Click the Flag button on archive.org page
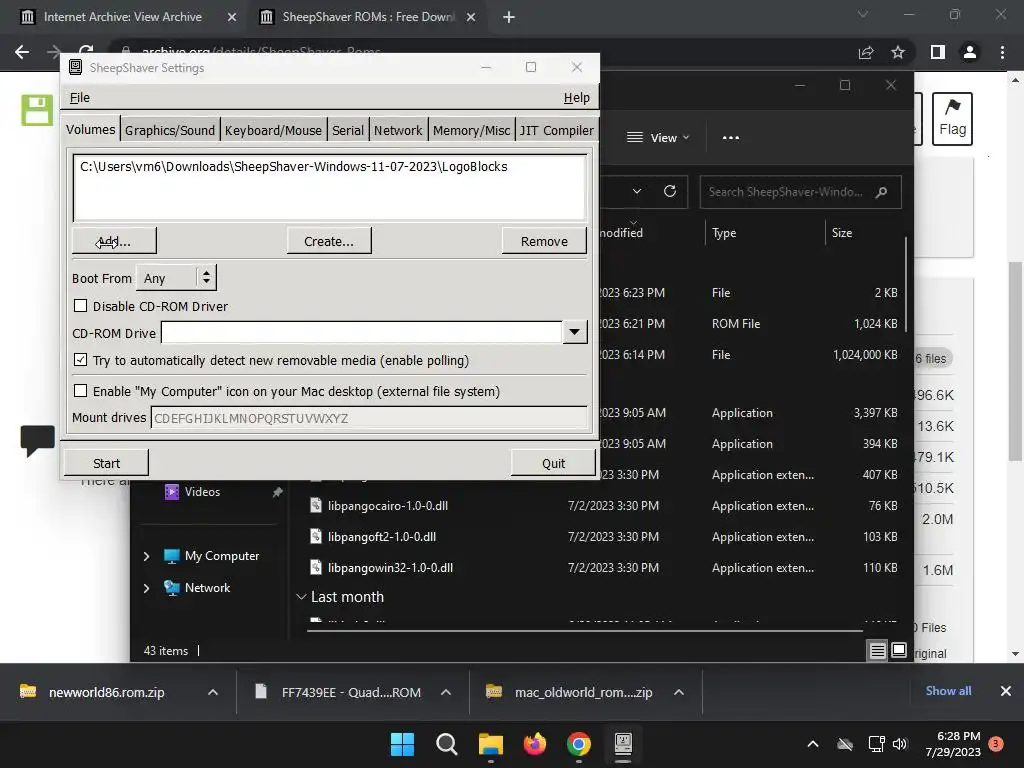The height and width of the screenshot is (768, 1024). [x=952, y=118]
